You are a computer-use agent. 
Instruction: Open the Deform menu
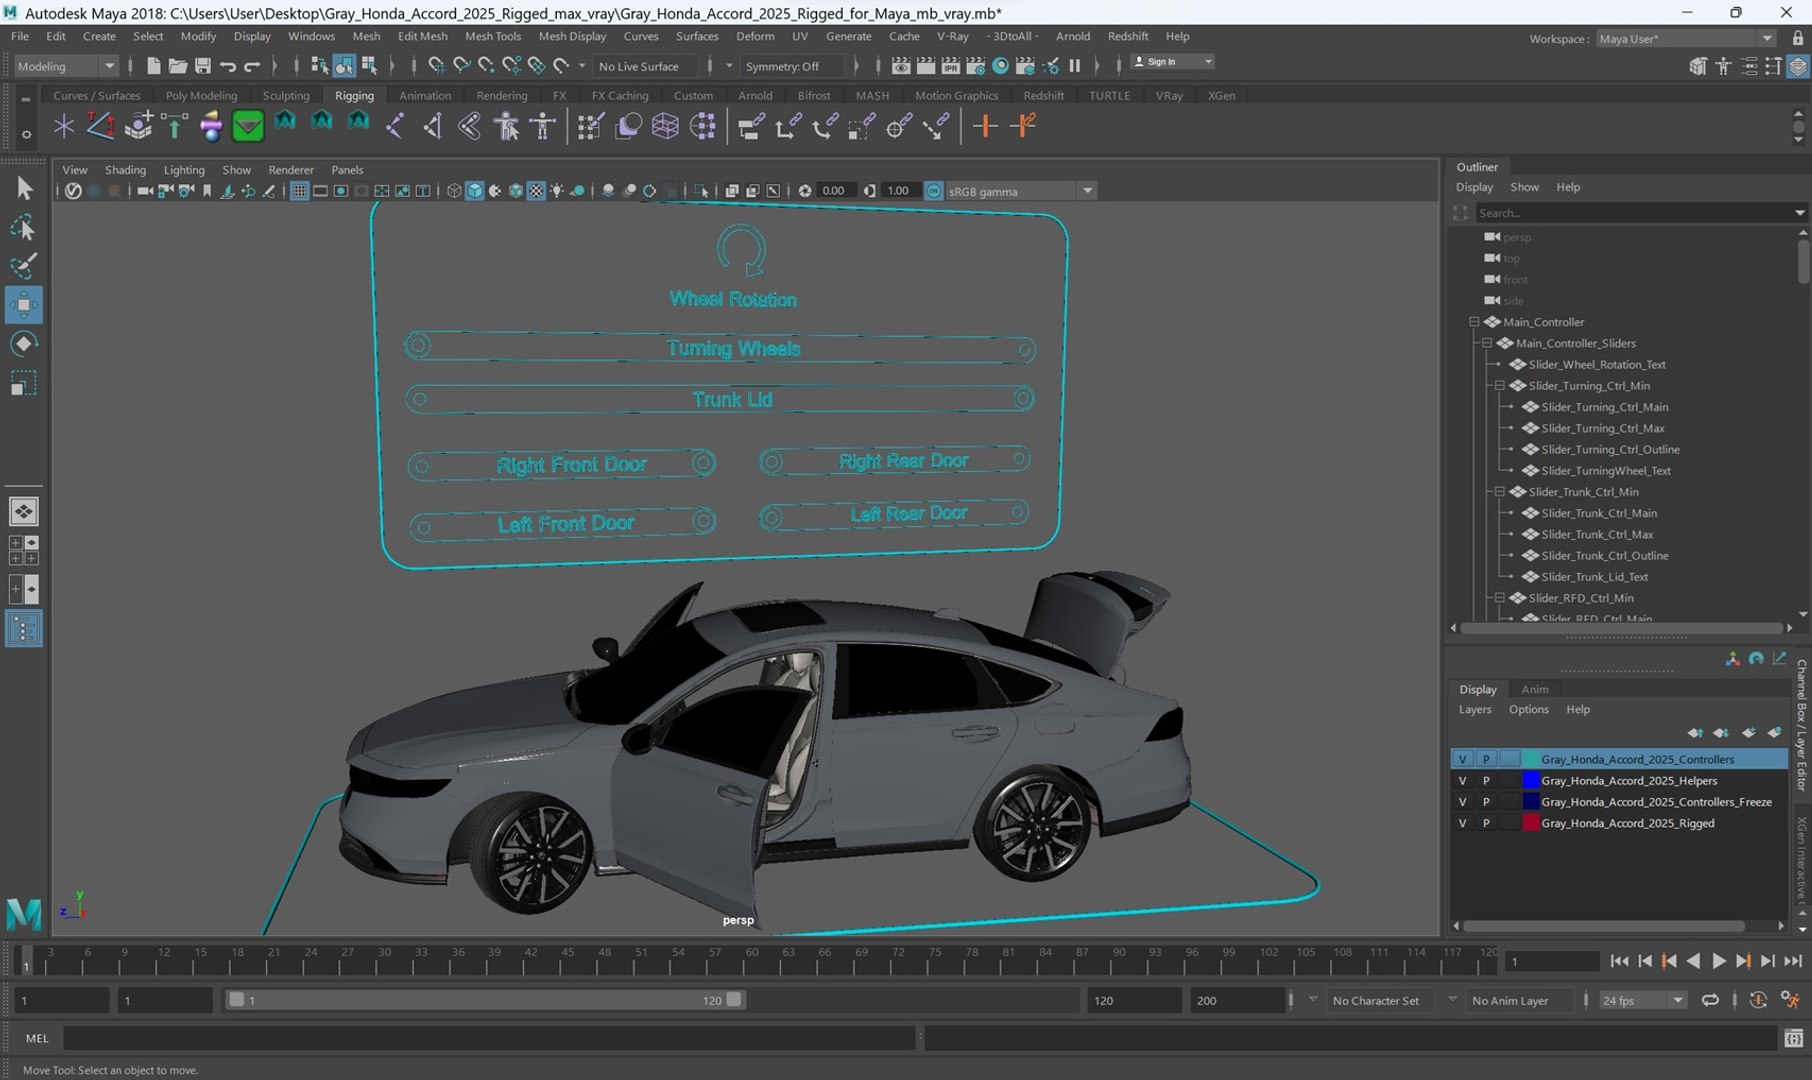point(755,36)
